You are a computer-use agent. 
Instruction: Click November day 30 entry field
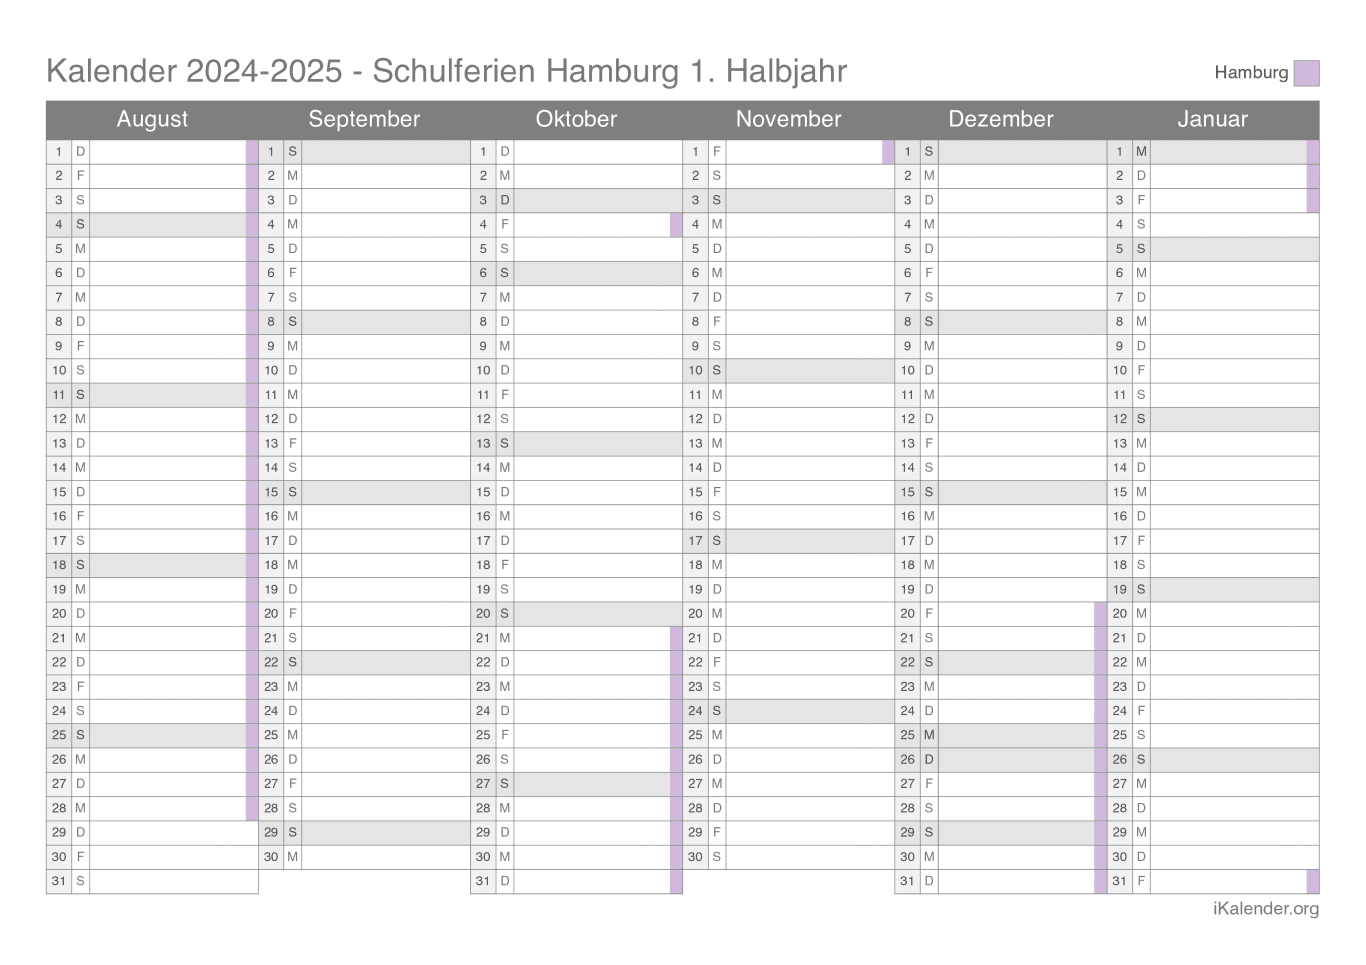point(810,856)
